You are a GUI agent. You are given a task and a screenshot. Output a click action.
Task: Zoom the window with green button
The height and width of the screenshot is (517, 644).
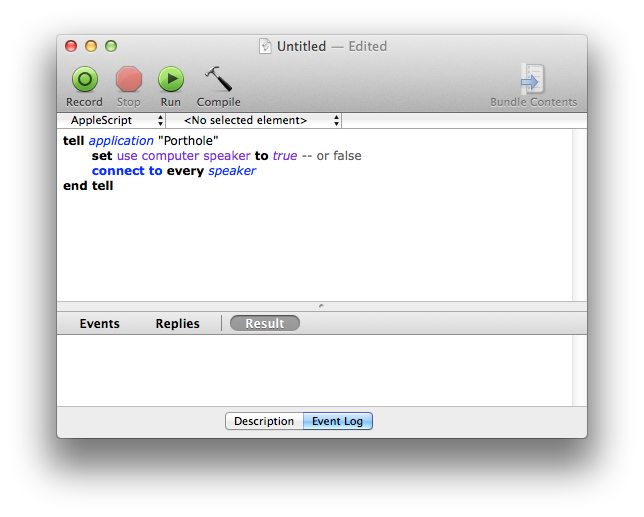[111, 46]
